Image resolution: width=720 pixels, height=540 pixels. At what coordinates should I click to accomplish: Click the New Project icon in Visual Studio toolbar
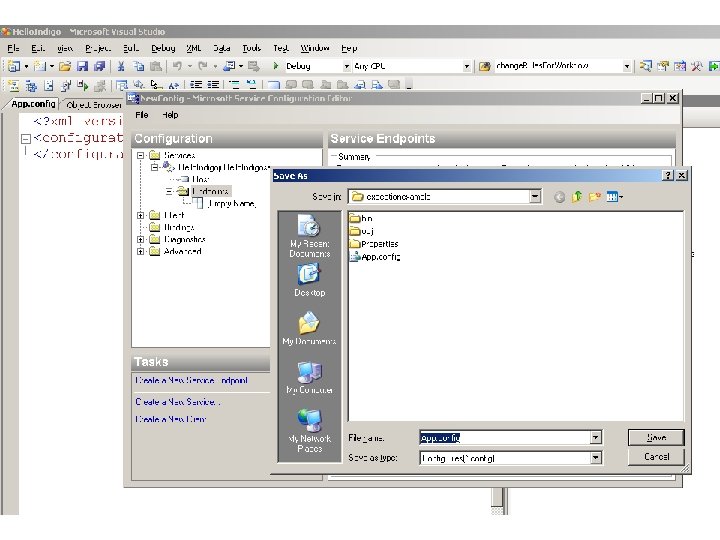[x=14, y=66]
